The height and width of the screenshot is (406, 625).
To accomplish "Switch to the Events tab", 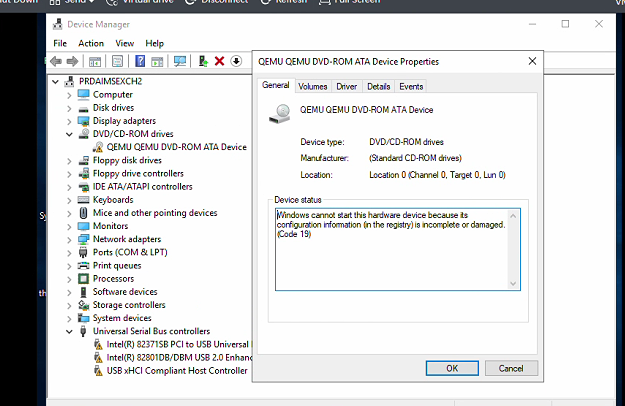I will pyautogui.click(x=411, y=86).
